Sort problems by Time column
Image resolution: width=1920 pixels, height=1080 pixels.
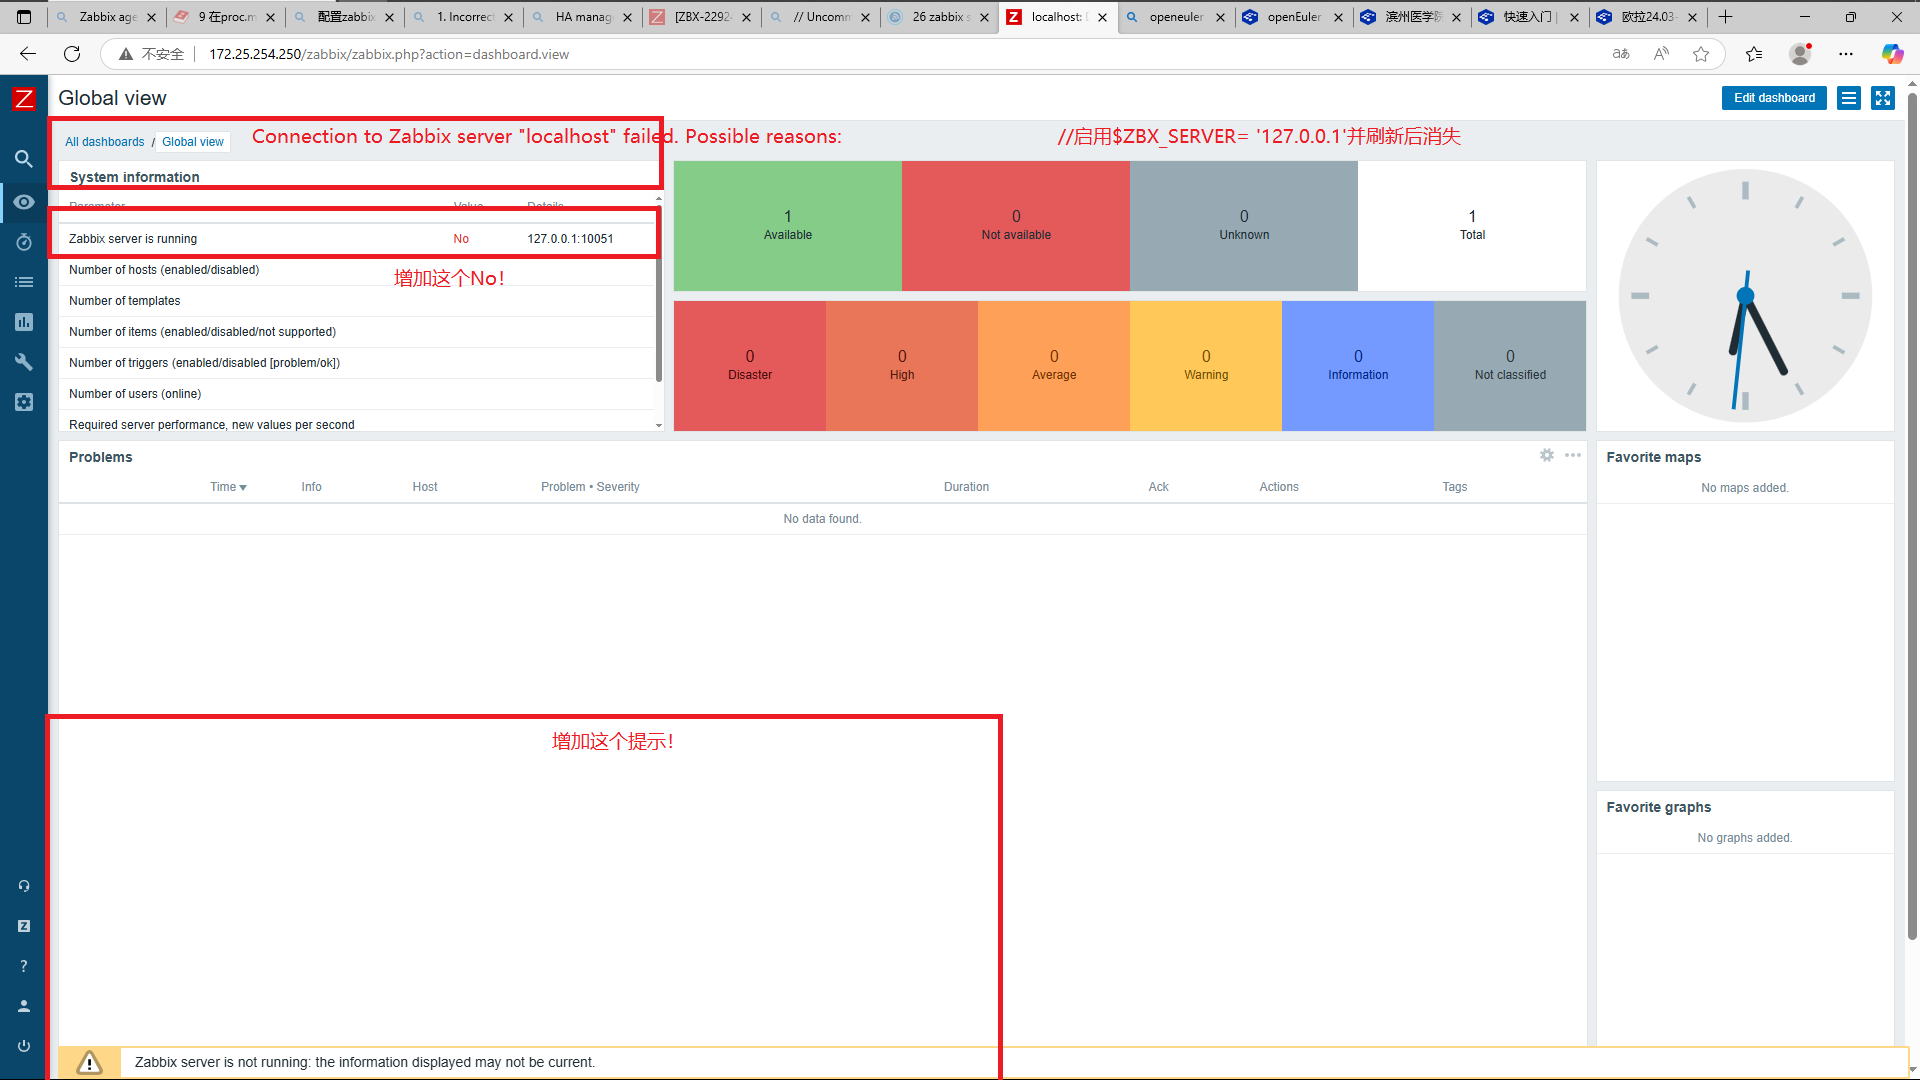pyautogui.click(x=228, y=487)
